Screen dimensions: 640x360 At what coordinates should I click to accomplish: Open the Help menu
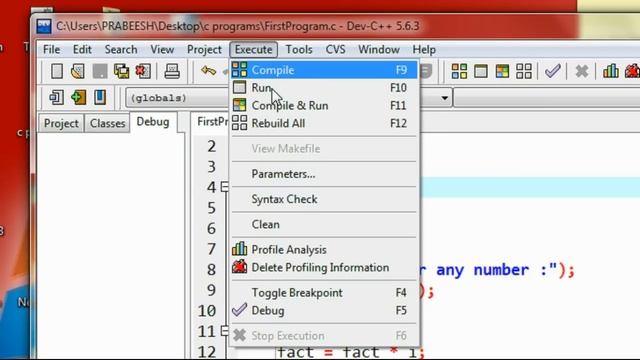click(424, 49)
